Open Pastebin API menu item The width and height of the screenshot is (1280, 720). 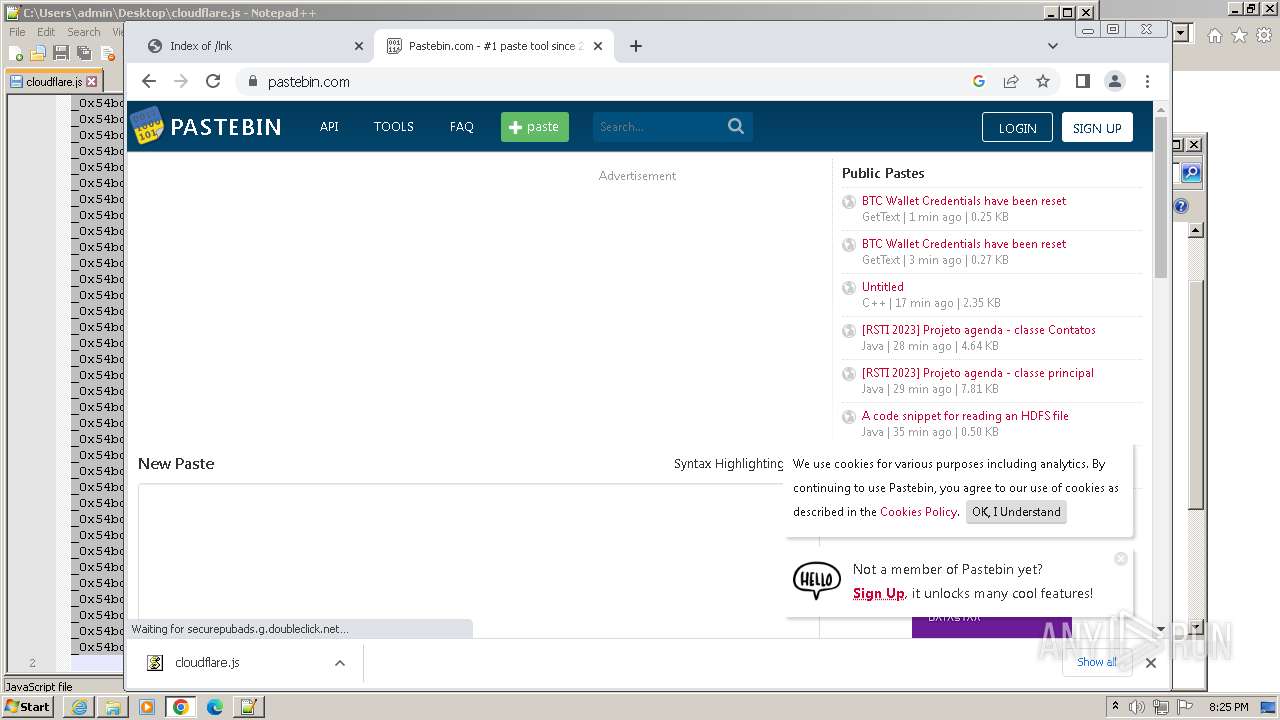329,127
